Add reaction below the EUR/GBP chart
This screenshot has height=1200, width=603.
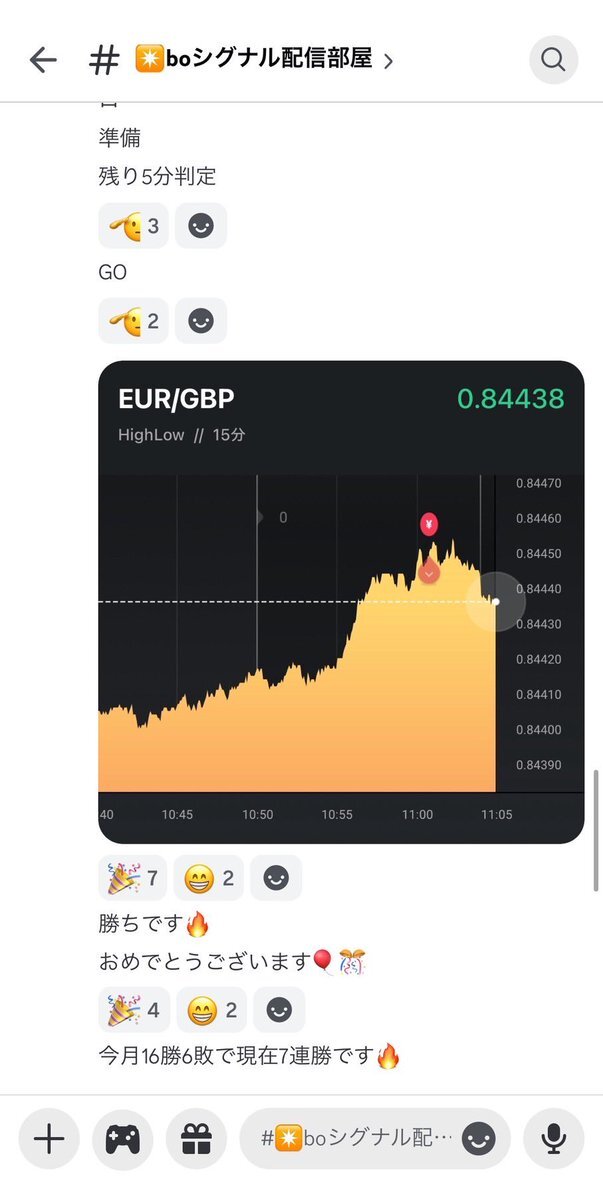coord(276,878)
